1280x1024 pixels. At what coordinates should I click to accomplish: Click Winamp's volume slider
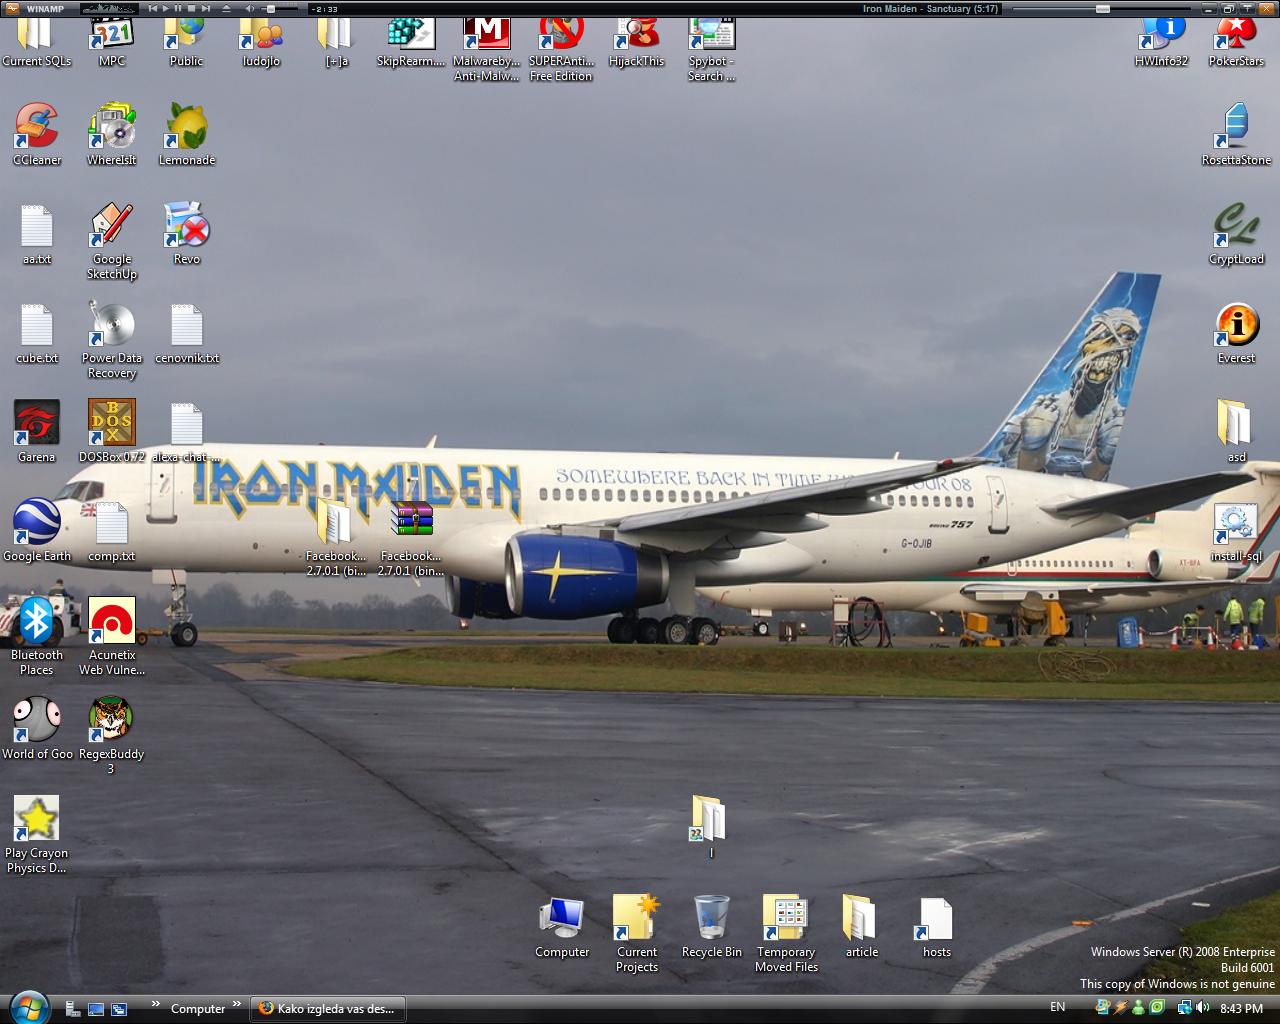(x=279, y=8)
